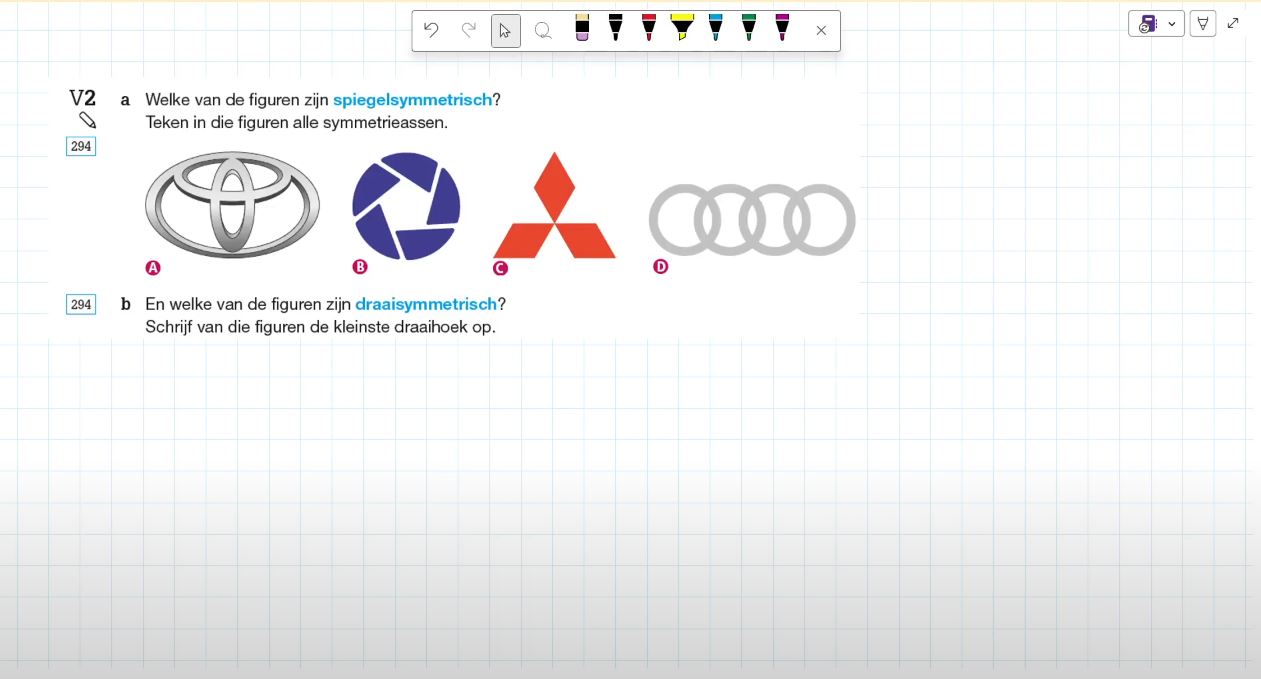
Task: Click the word spiegelsymmetrisch
Action: click(x=412, y=100)
